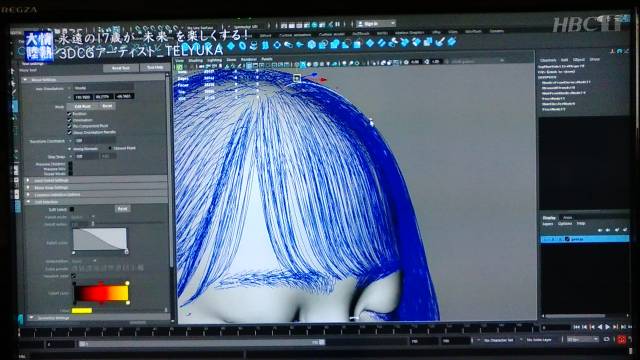Select the Closest Point radio button
The height and width of the screenshot is (360, 640).
click(110, 148)
